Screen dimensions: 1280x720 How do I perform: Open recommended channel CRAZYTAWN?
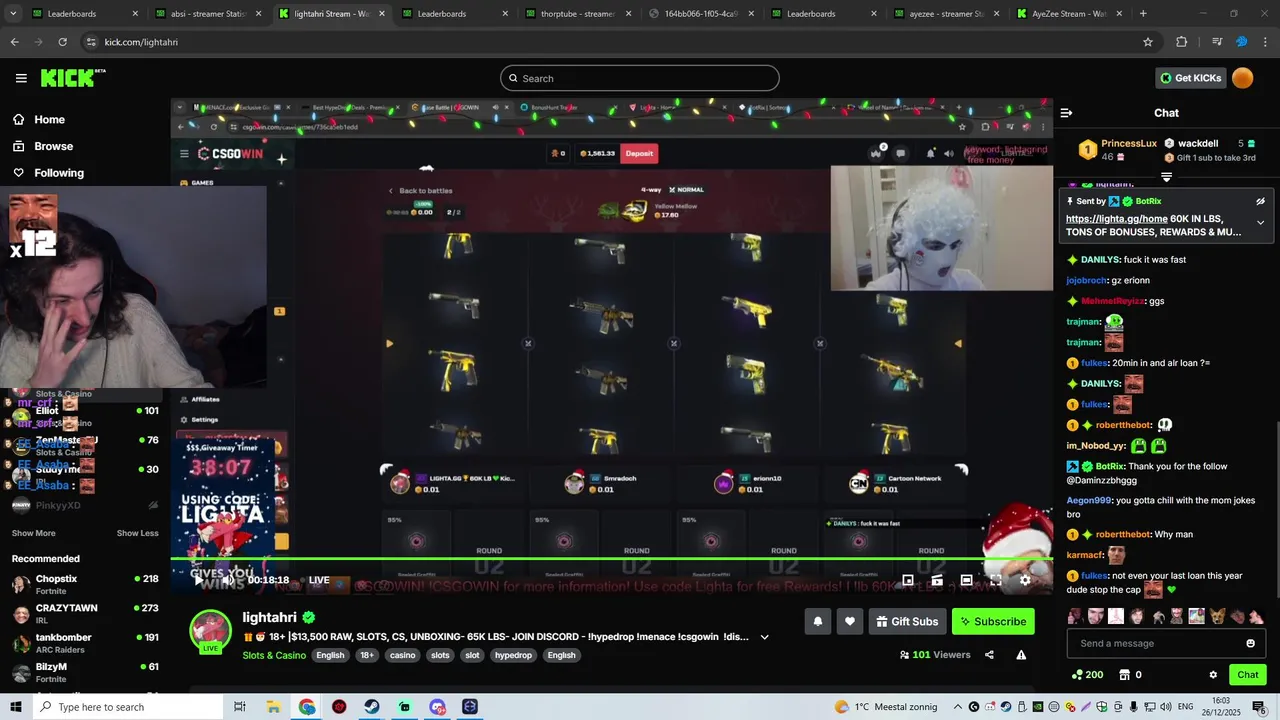pos(85,614)
